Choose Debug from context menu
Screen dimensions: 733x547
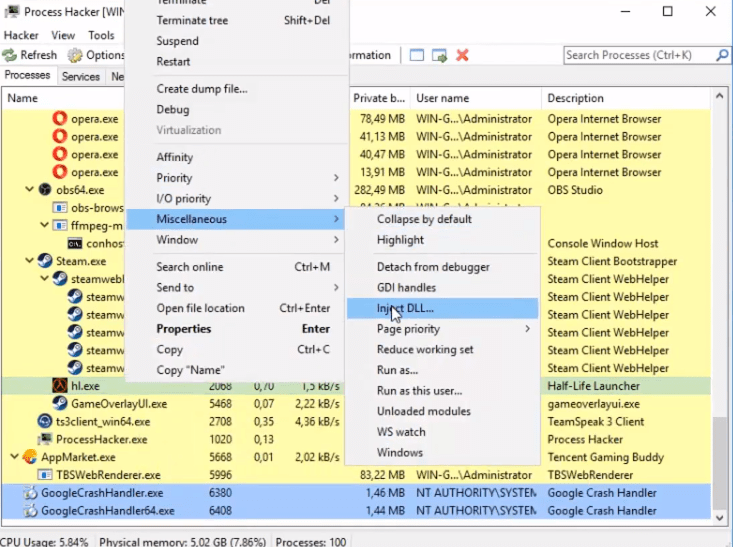[x=237, y=109]
